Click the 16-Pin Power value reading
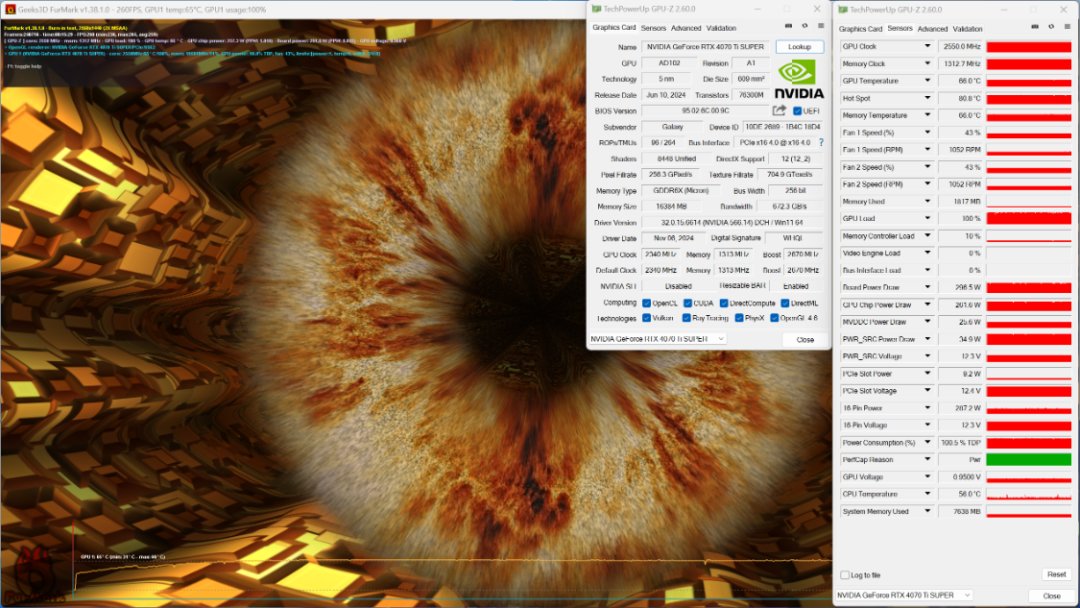 coord(960,408)
